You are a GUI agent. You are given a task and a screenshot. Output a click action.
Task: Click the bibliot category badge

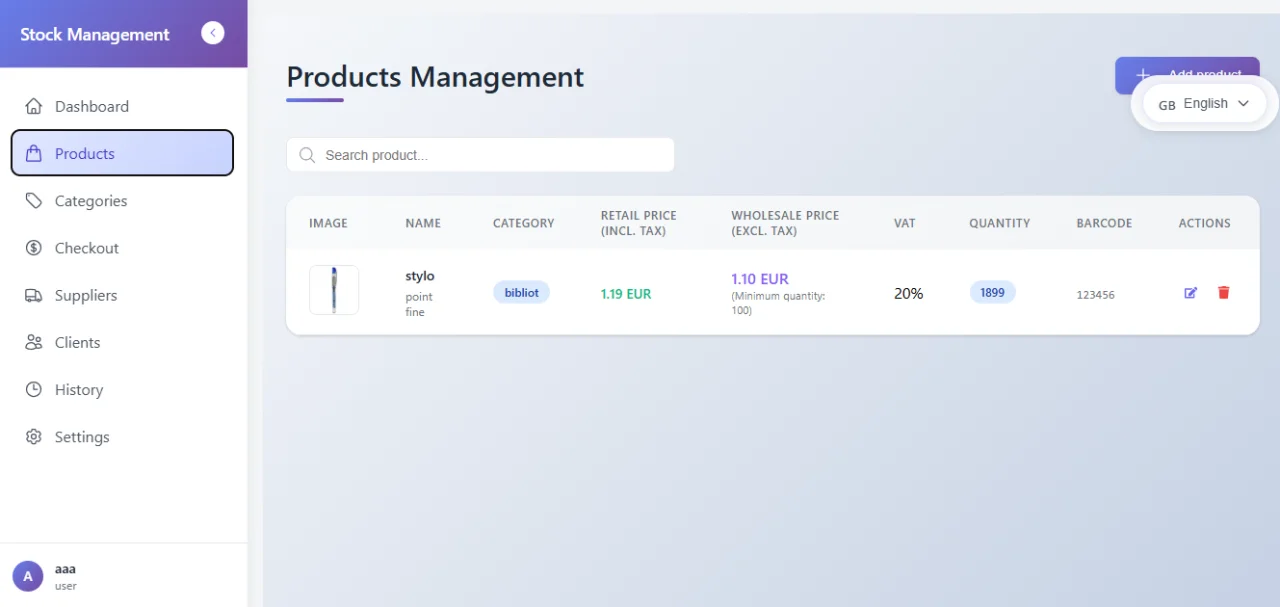tap(521, 293)
